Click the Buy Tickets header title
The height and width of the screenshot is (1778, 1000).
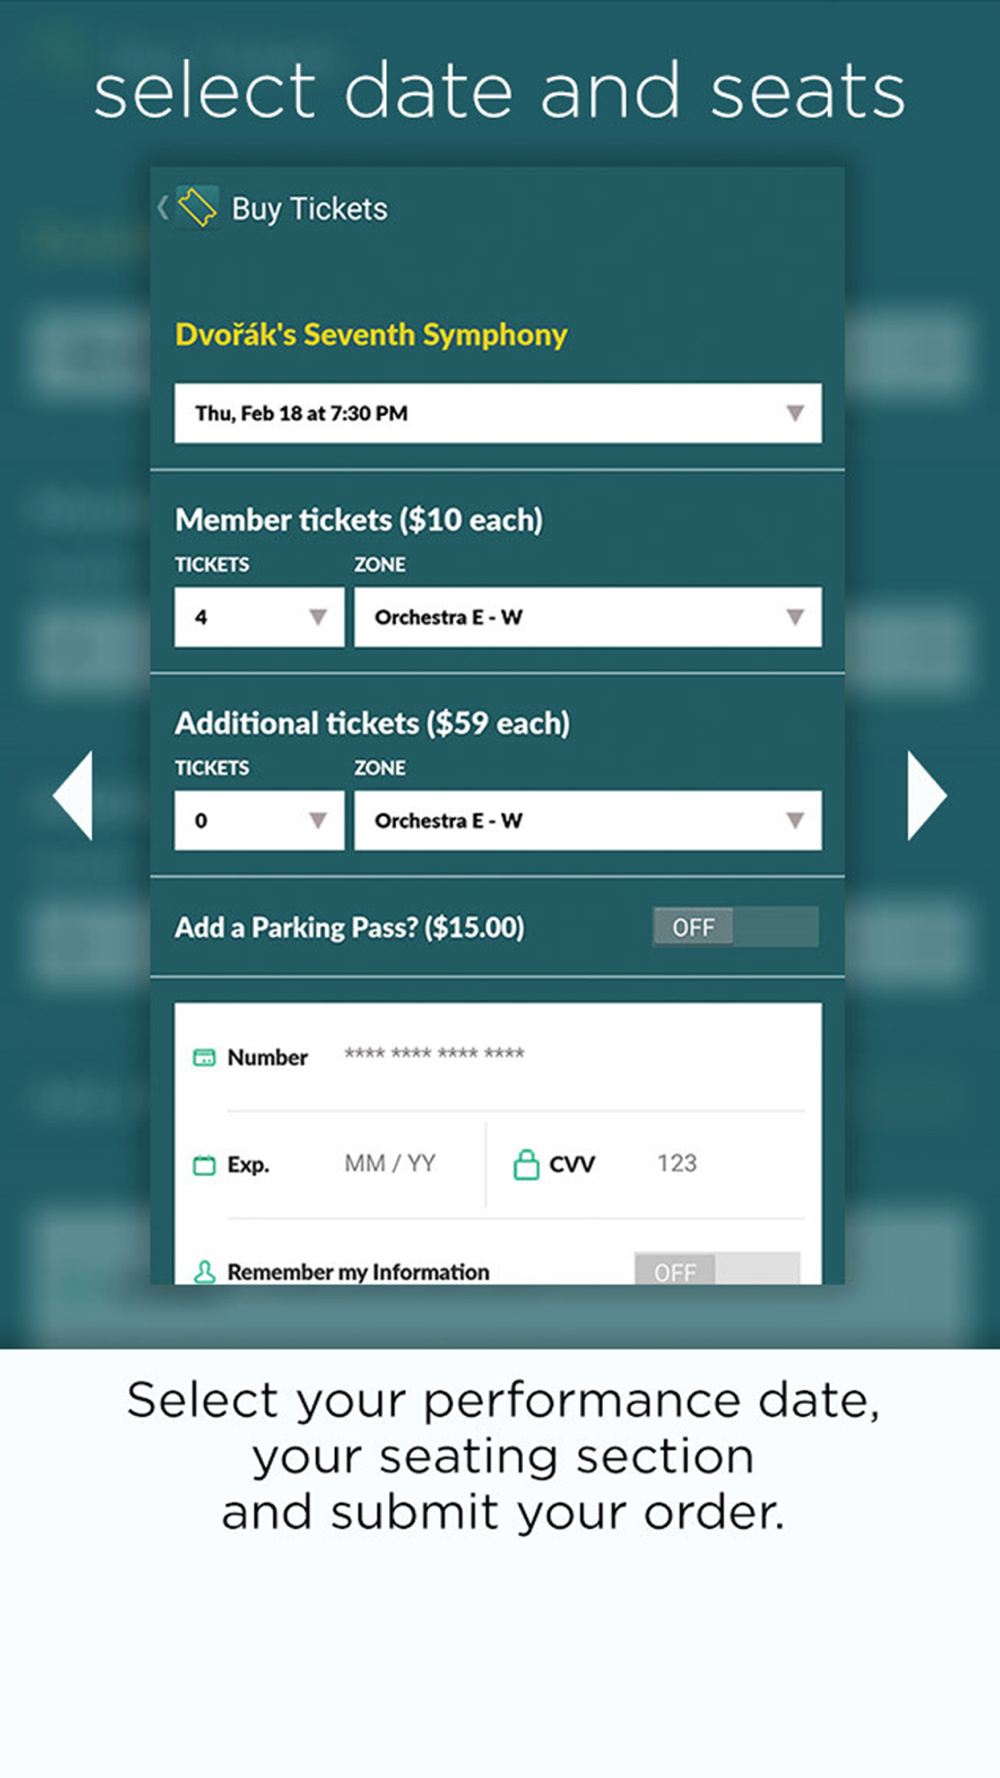pyautogui.click(x=309, y=209)
